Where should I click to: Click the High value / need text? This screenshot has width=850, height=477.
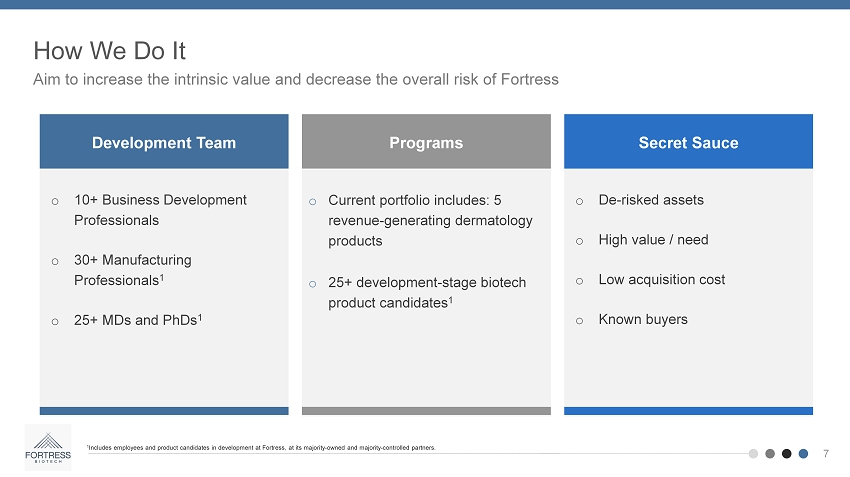[x=652, y=240]
